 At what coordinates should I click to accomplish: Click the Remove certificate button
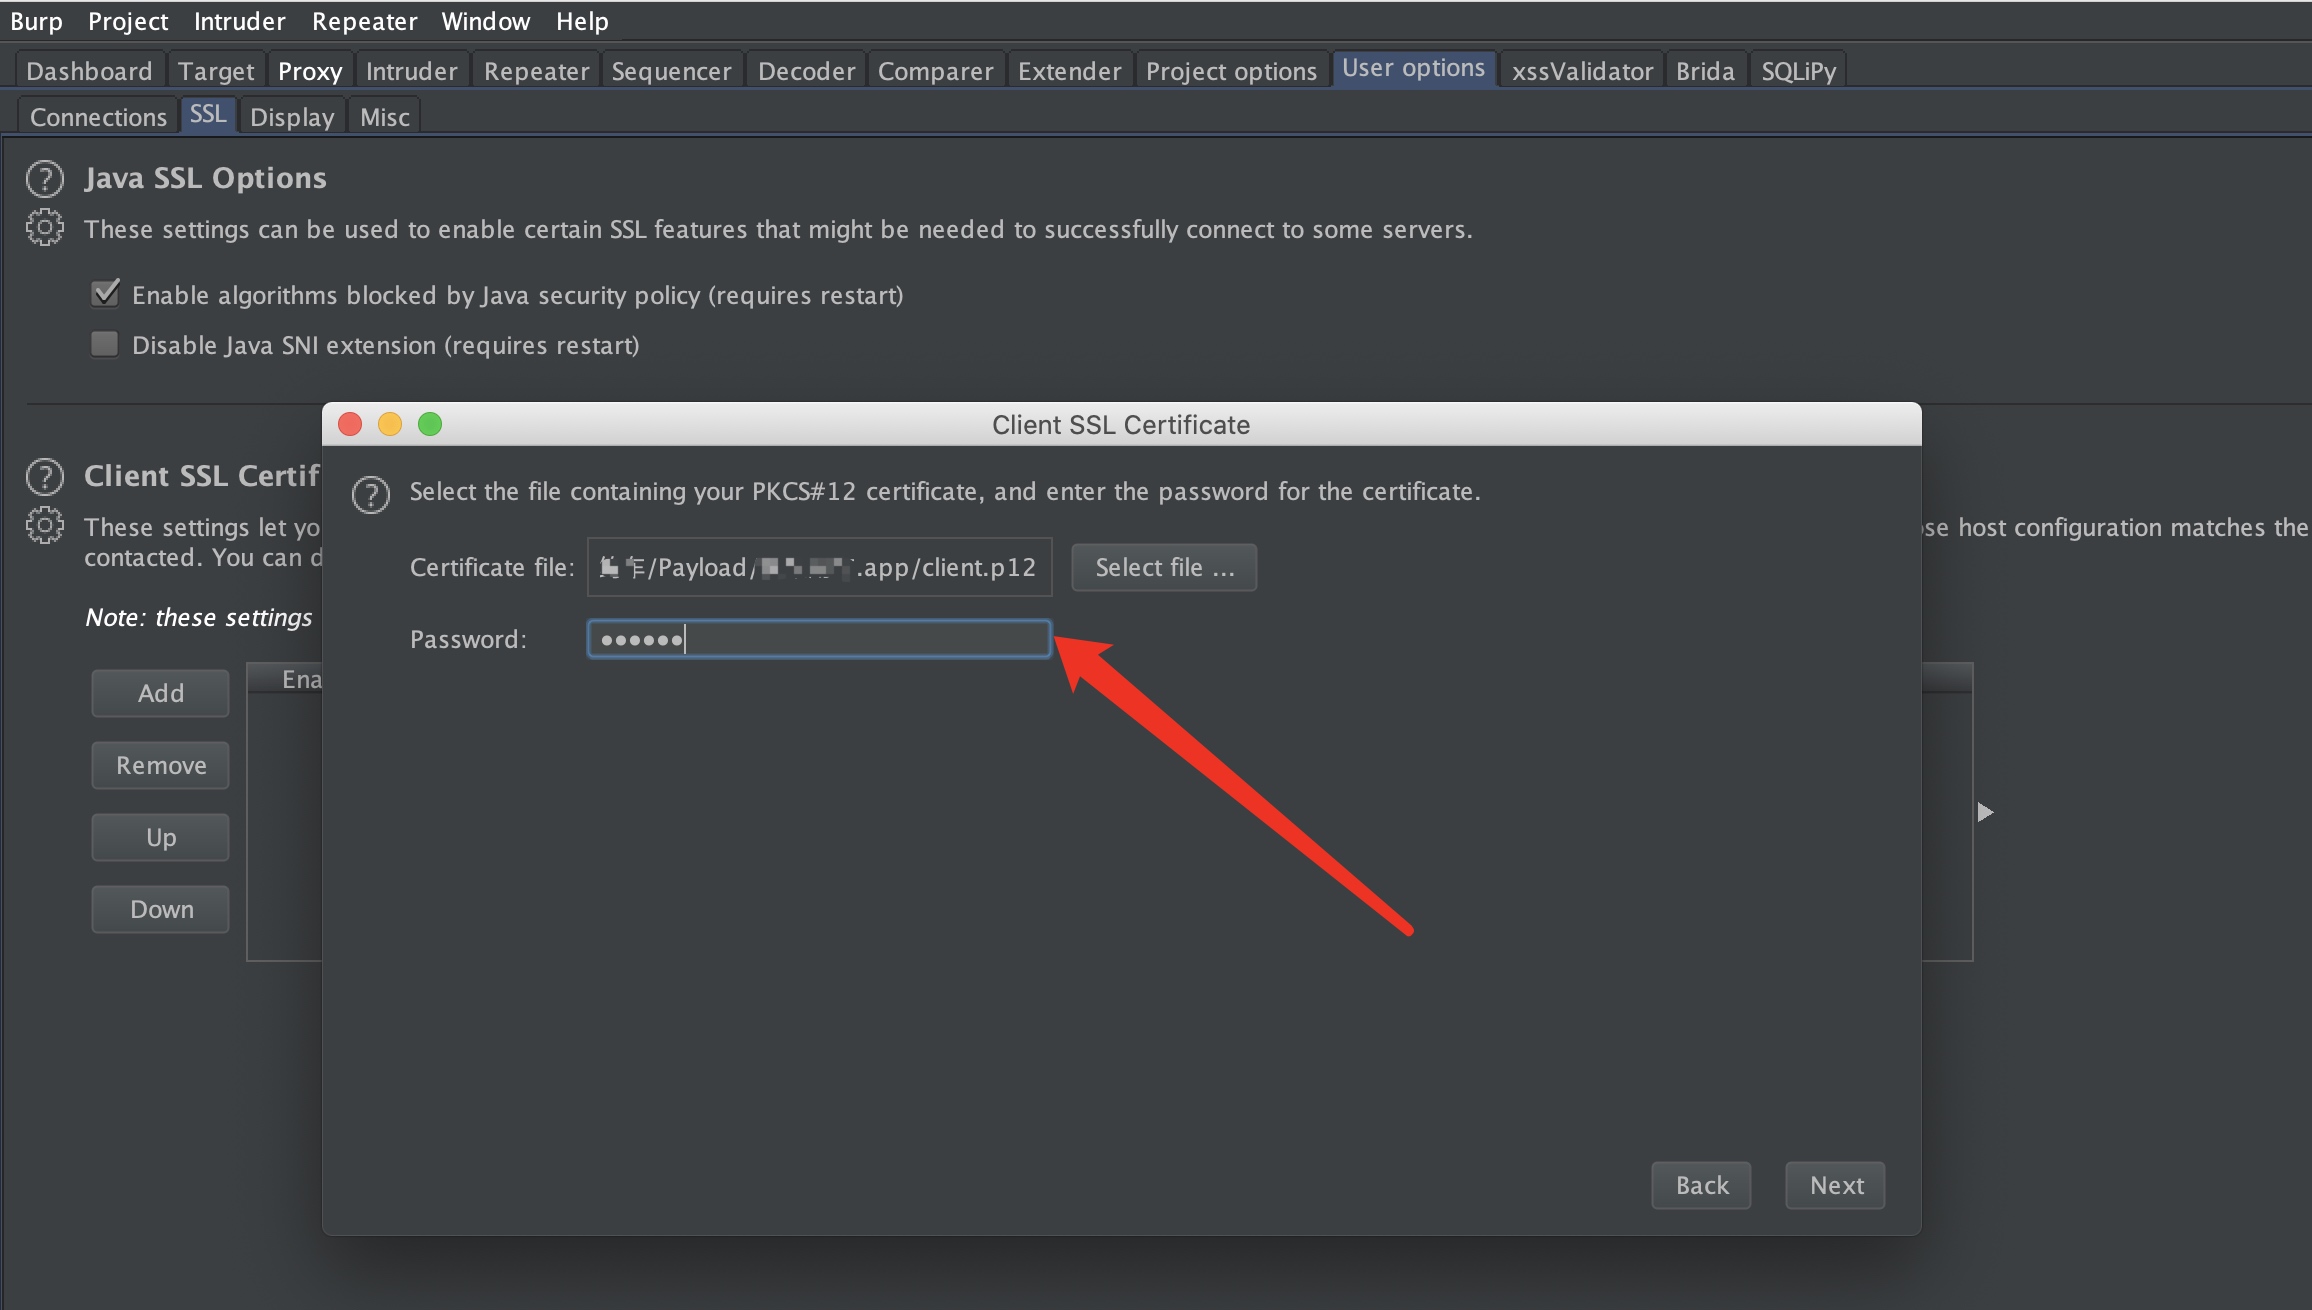(x=161, y=765)
